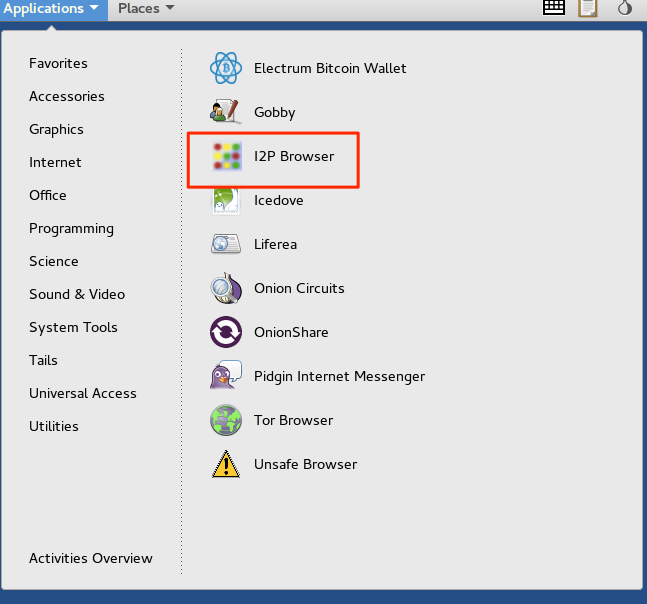Select the Favorites category
Screen dimensions: 647x604
point(58,64)
